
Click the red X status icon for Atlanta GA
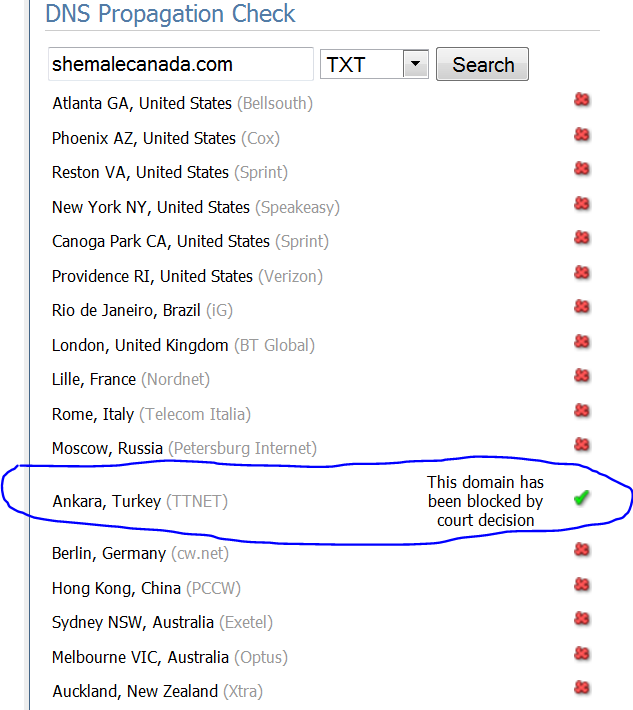[x=581, y=100]
